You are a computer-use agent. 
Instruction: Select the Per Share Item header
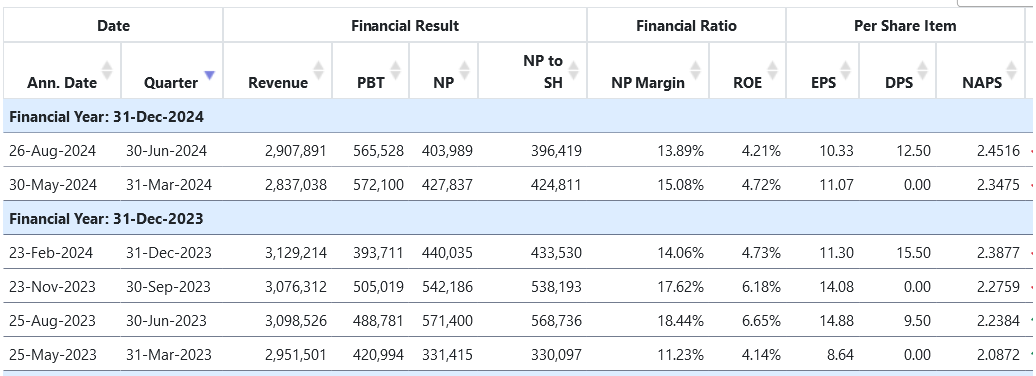905,26
